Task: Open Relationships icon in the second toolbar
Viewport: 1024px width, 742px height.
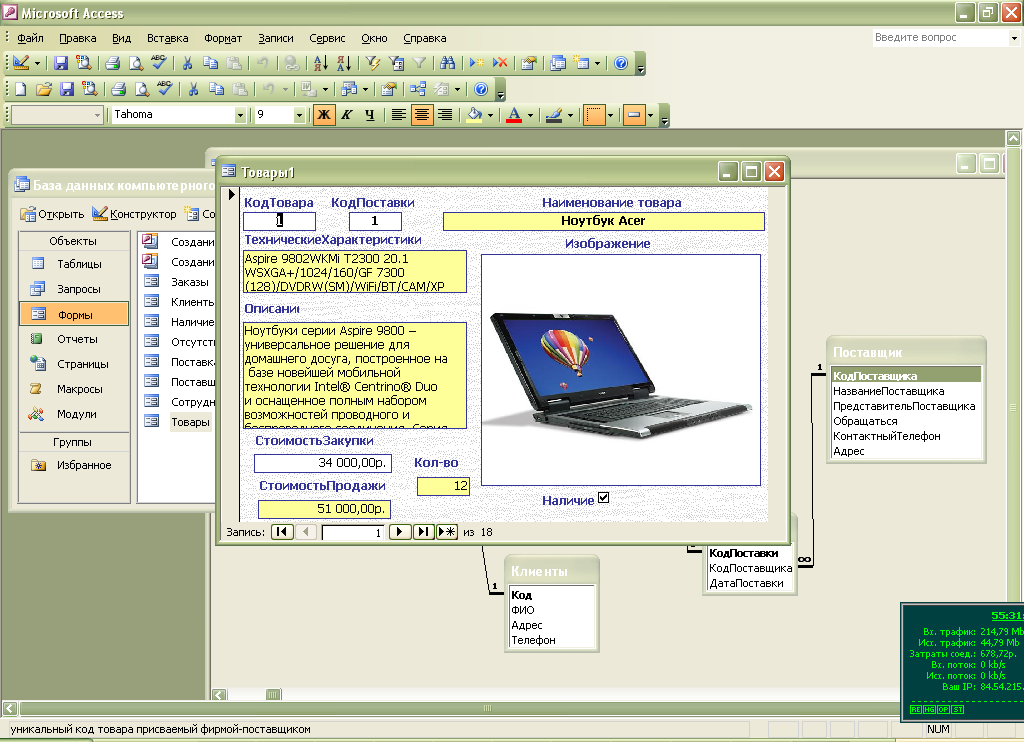Action: pos(418,89)
